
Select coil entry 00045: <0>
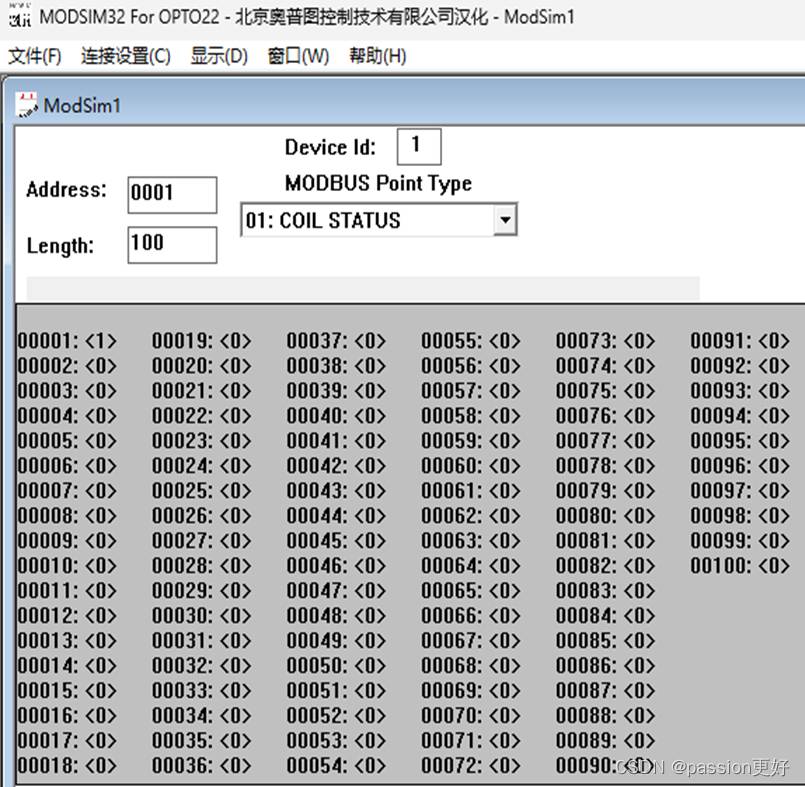pyautogui.click(x=336, y=541)
